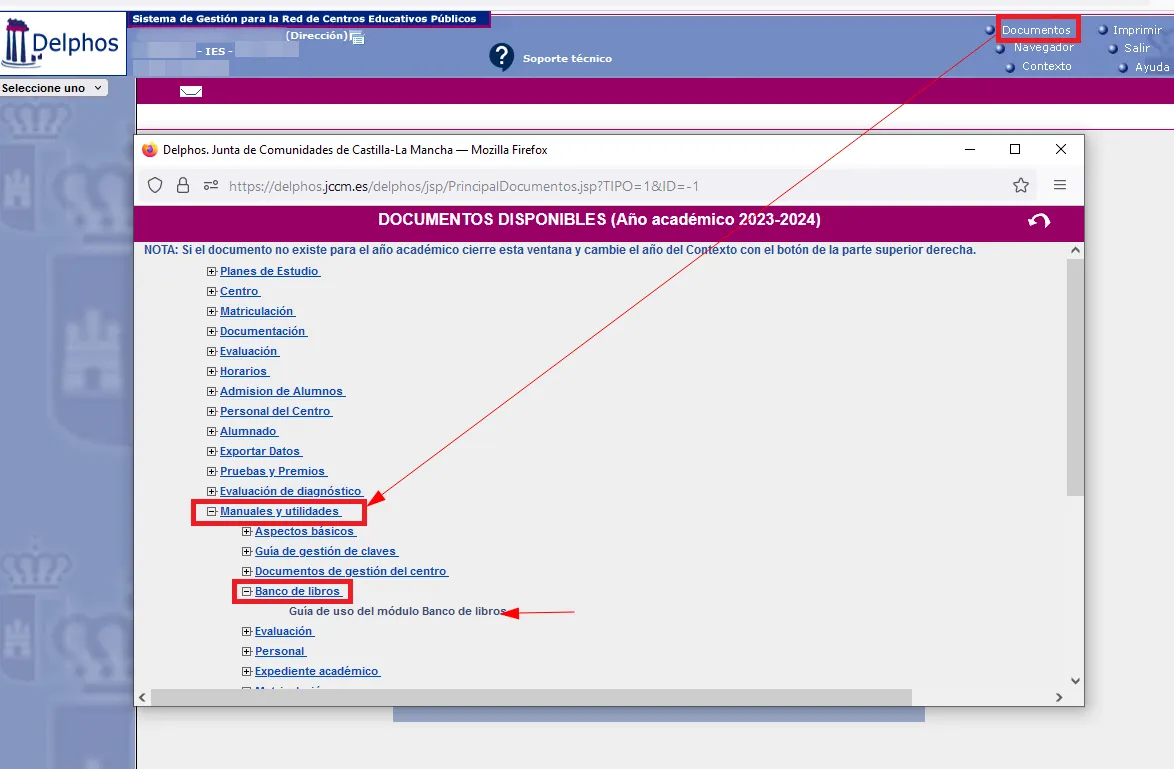Select Contexto in the top menu
The width and height of the screenshot is (1174, 769).
pos(1046,66)
